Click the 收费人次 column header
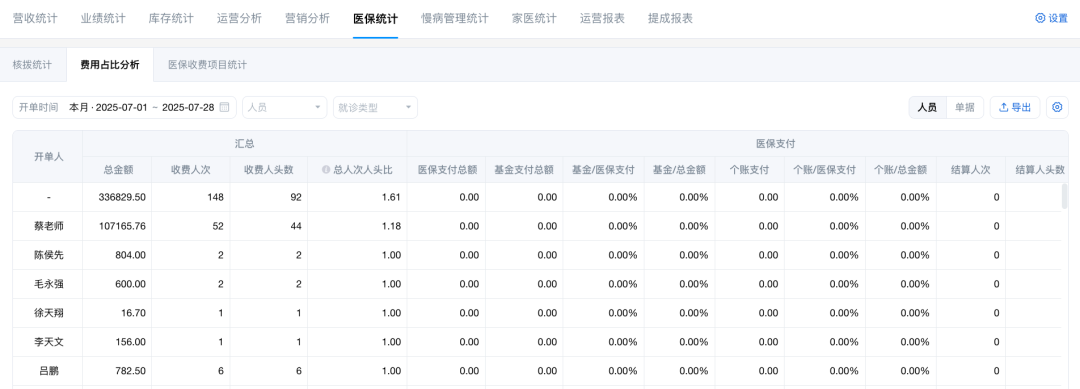This screenshot has width=1080, height=389. (x=191, y=169)
